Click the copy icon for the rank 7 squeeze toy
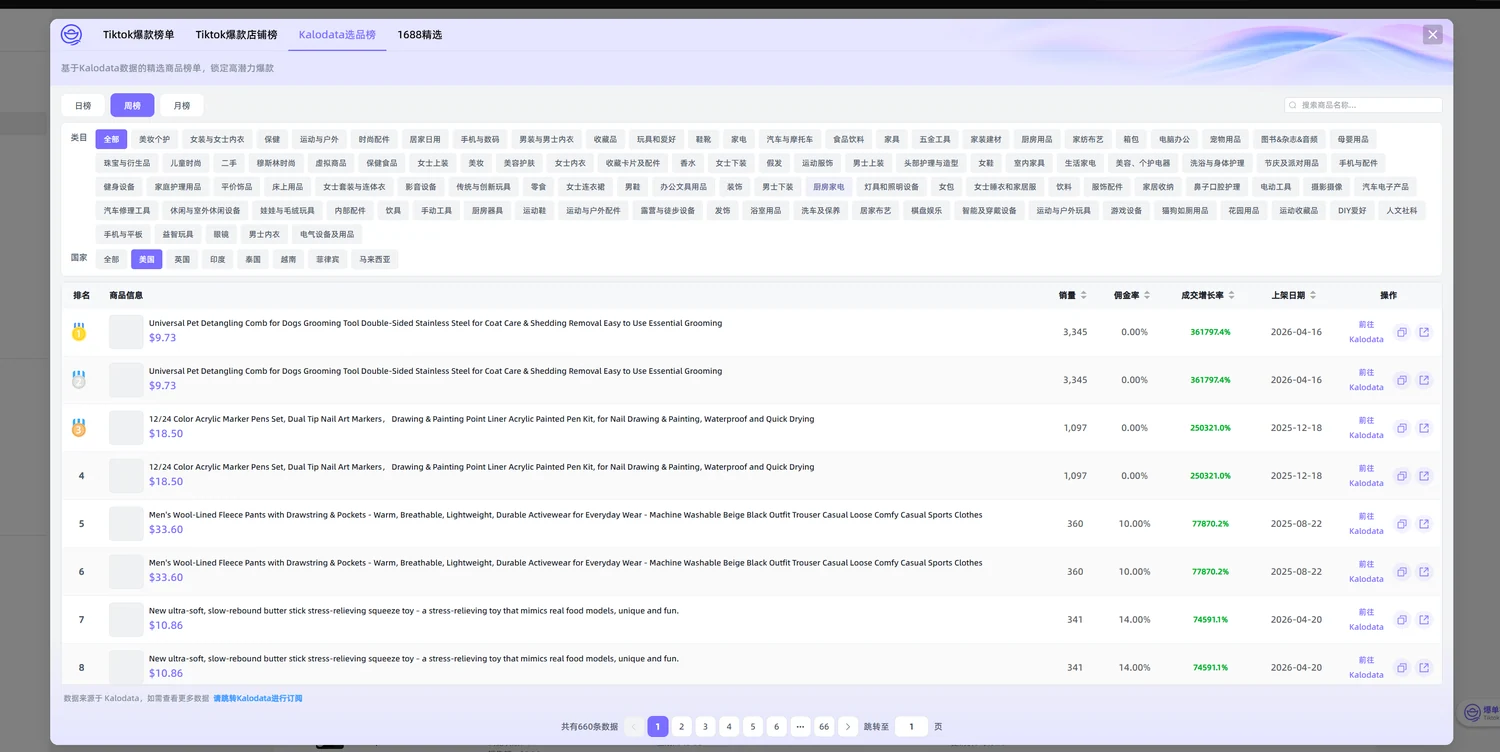1500x752 pixels. (1402, 620)
